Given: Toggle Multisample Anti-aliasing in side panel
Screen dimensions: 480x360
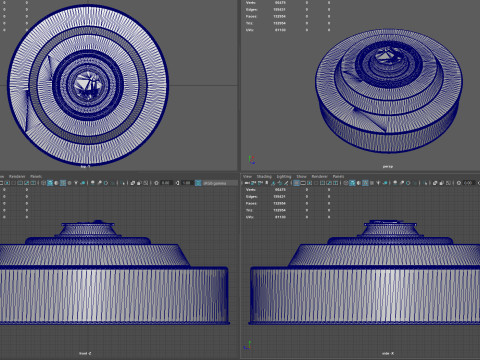Looking at the screenshot, I should click(408, 183).
